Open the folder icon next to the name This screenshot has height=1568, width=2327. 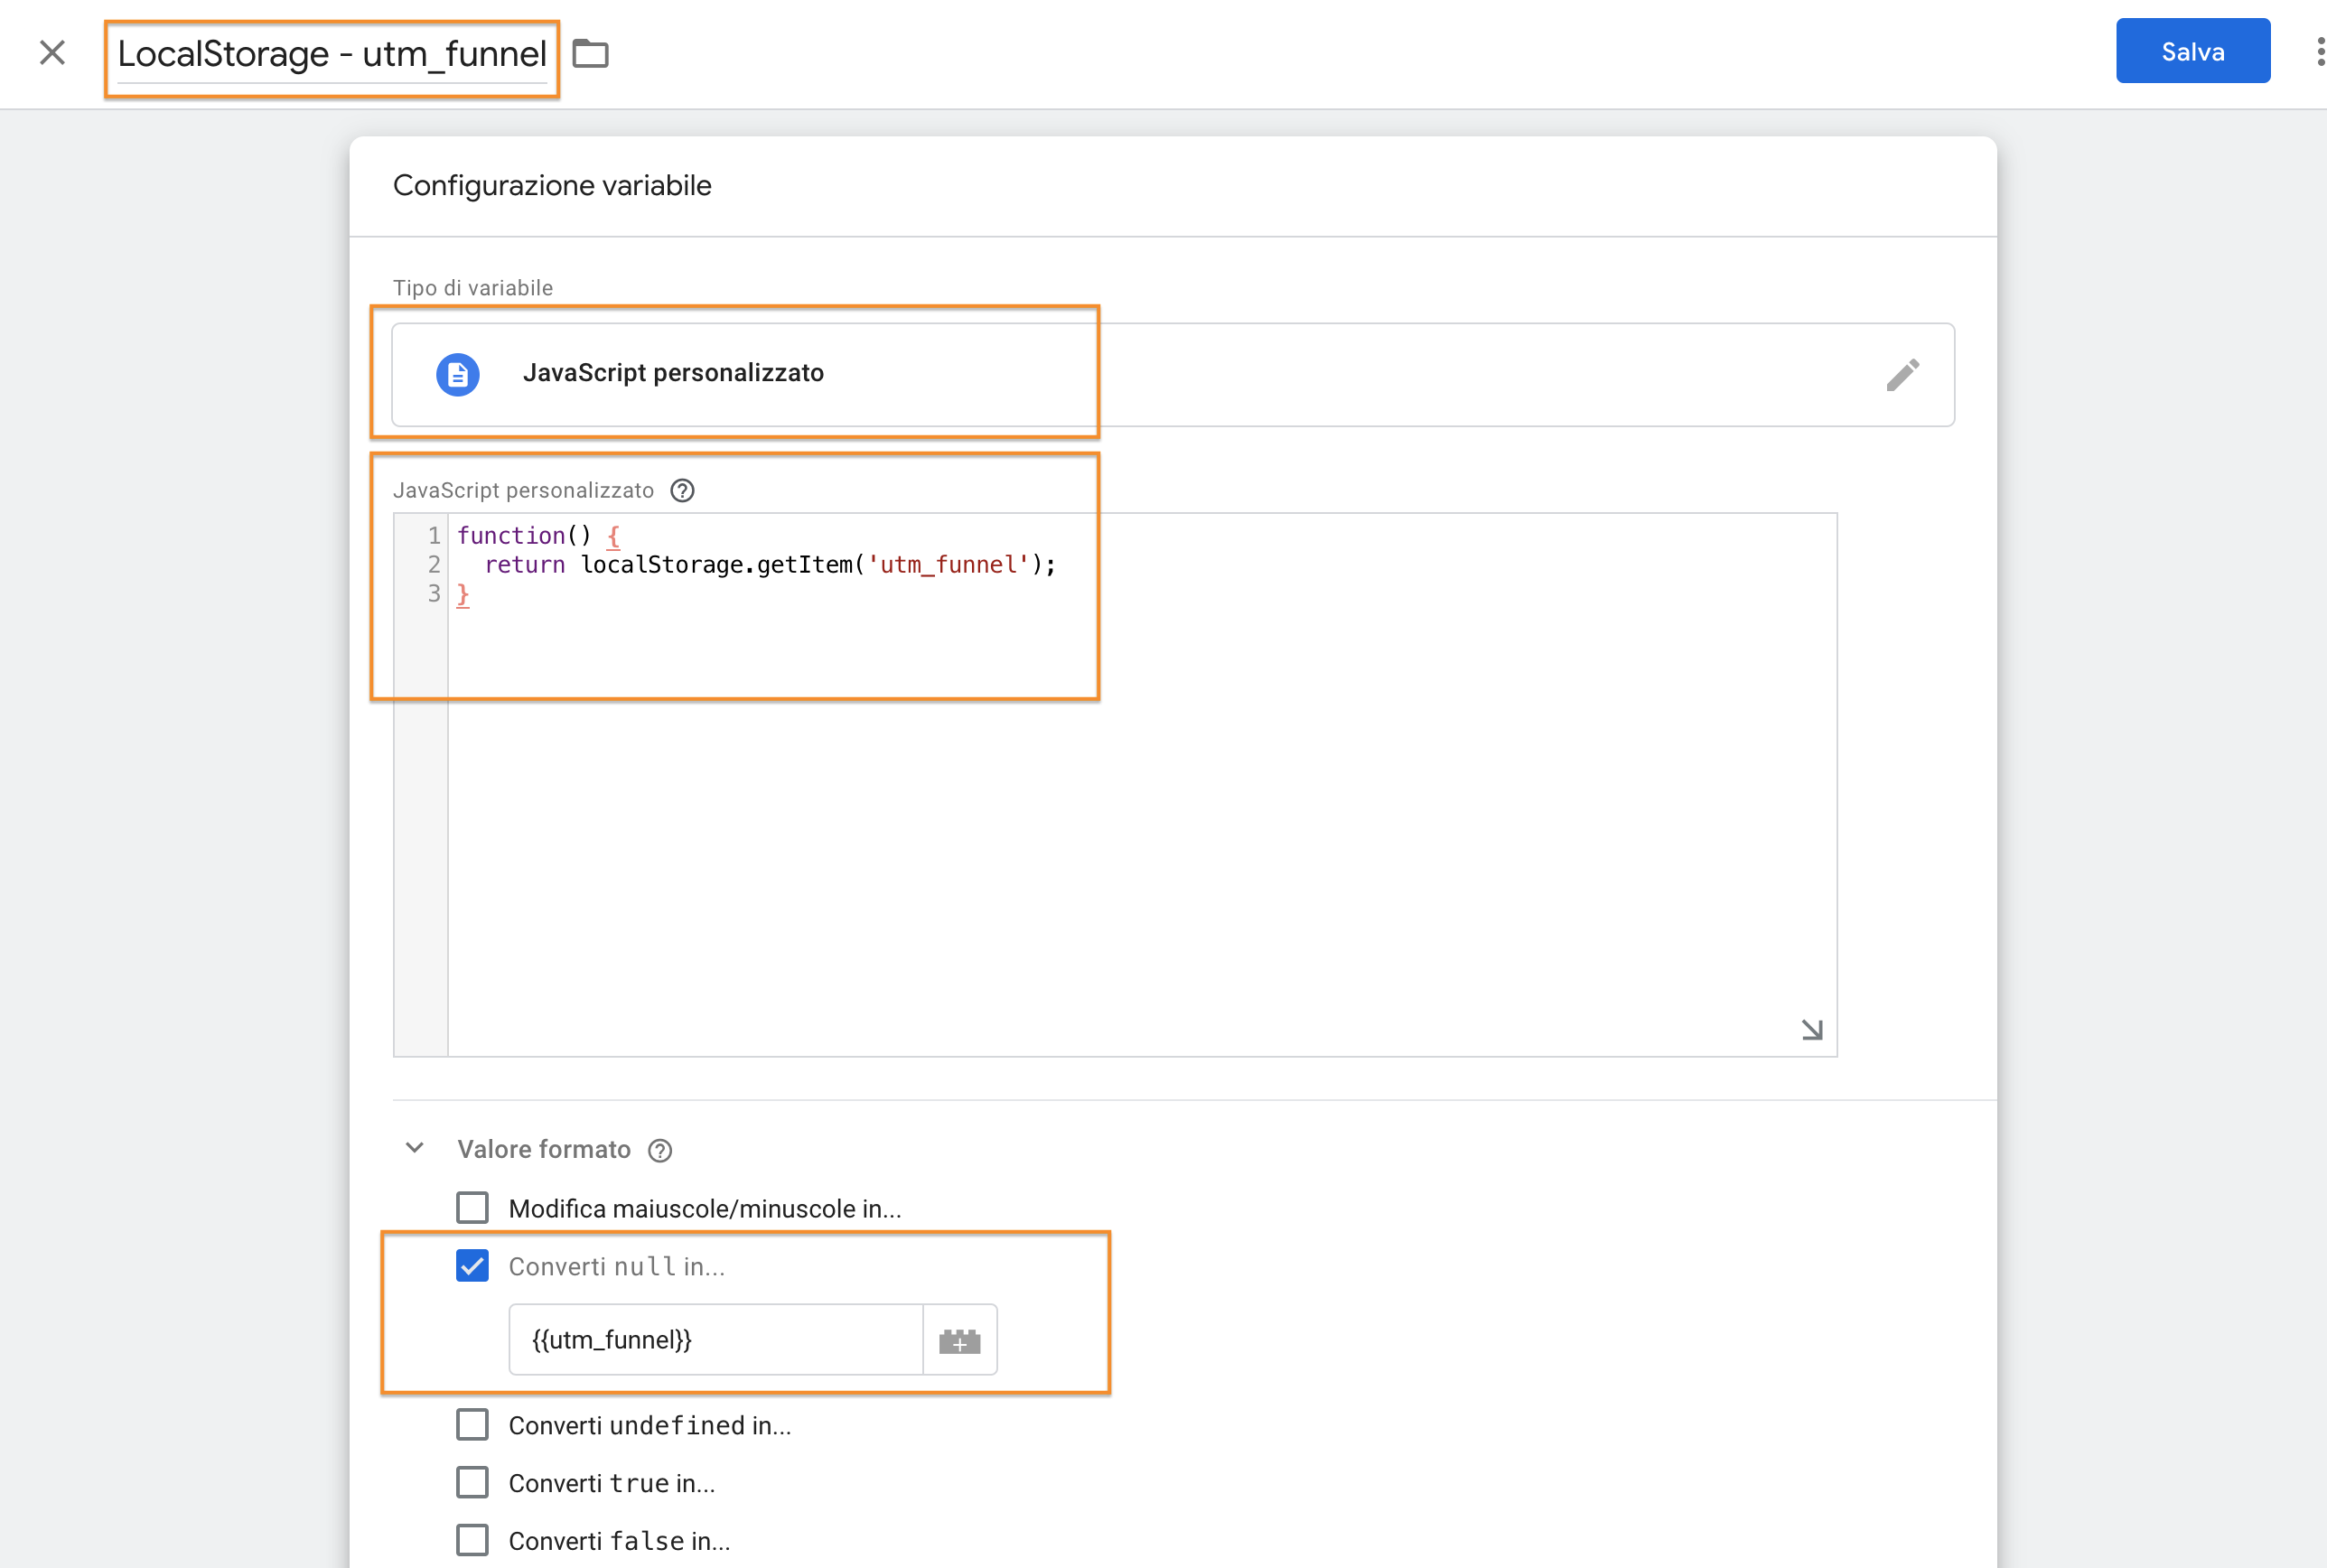pos(590,53)
